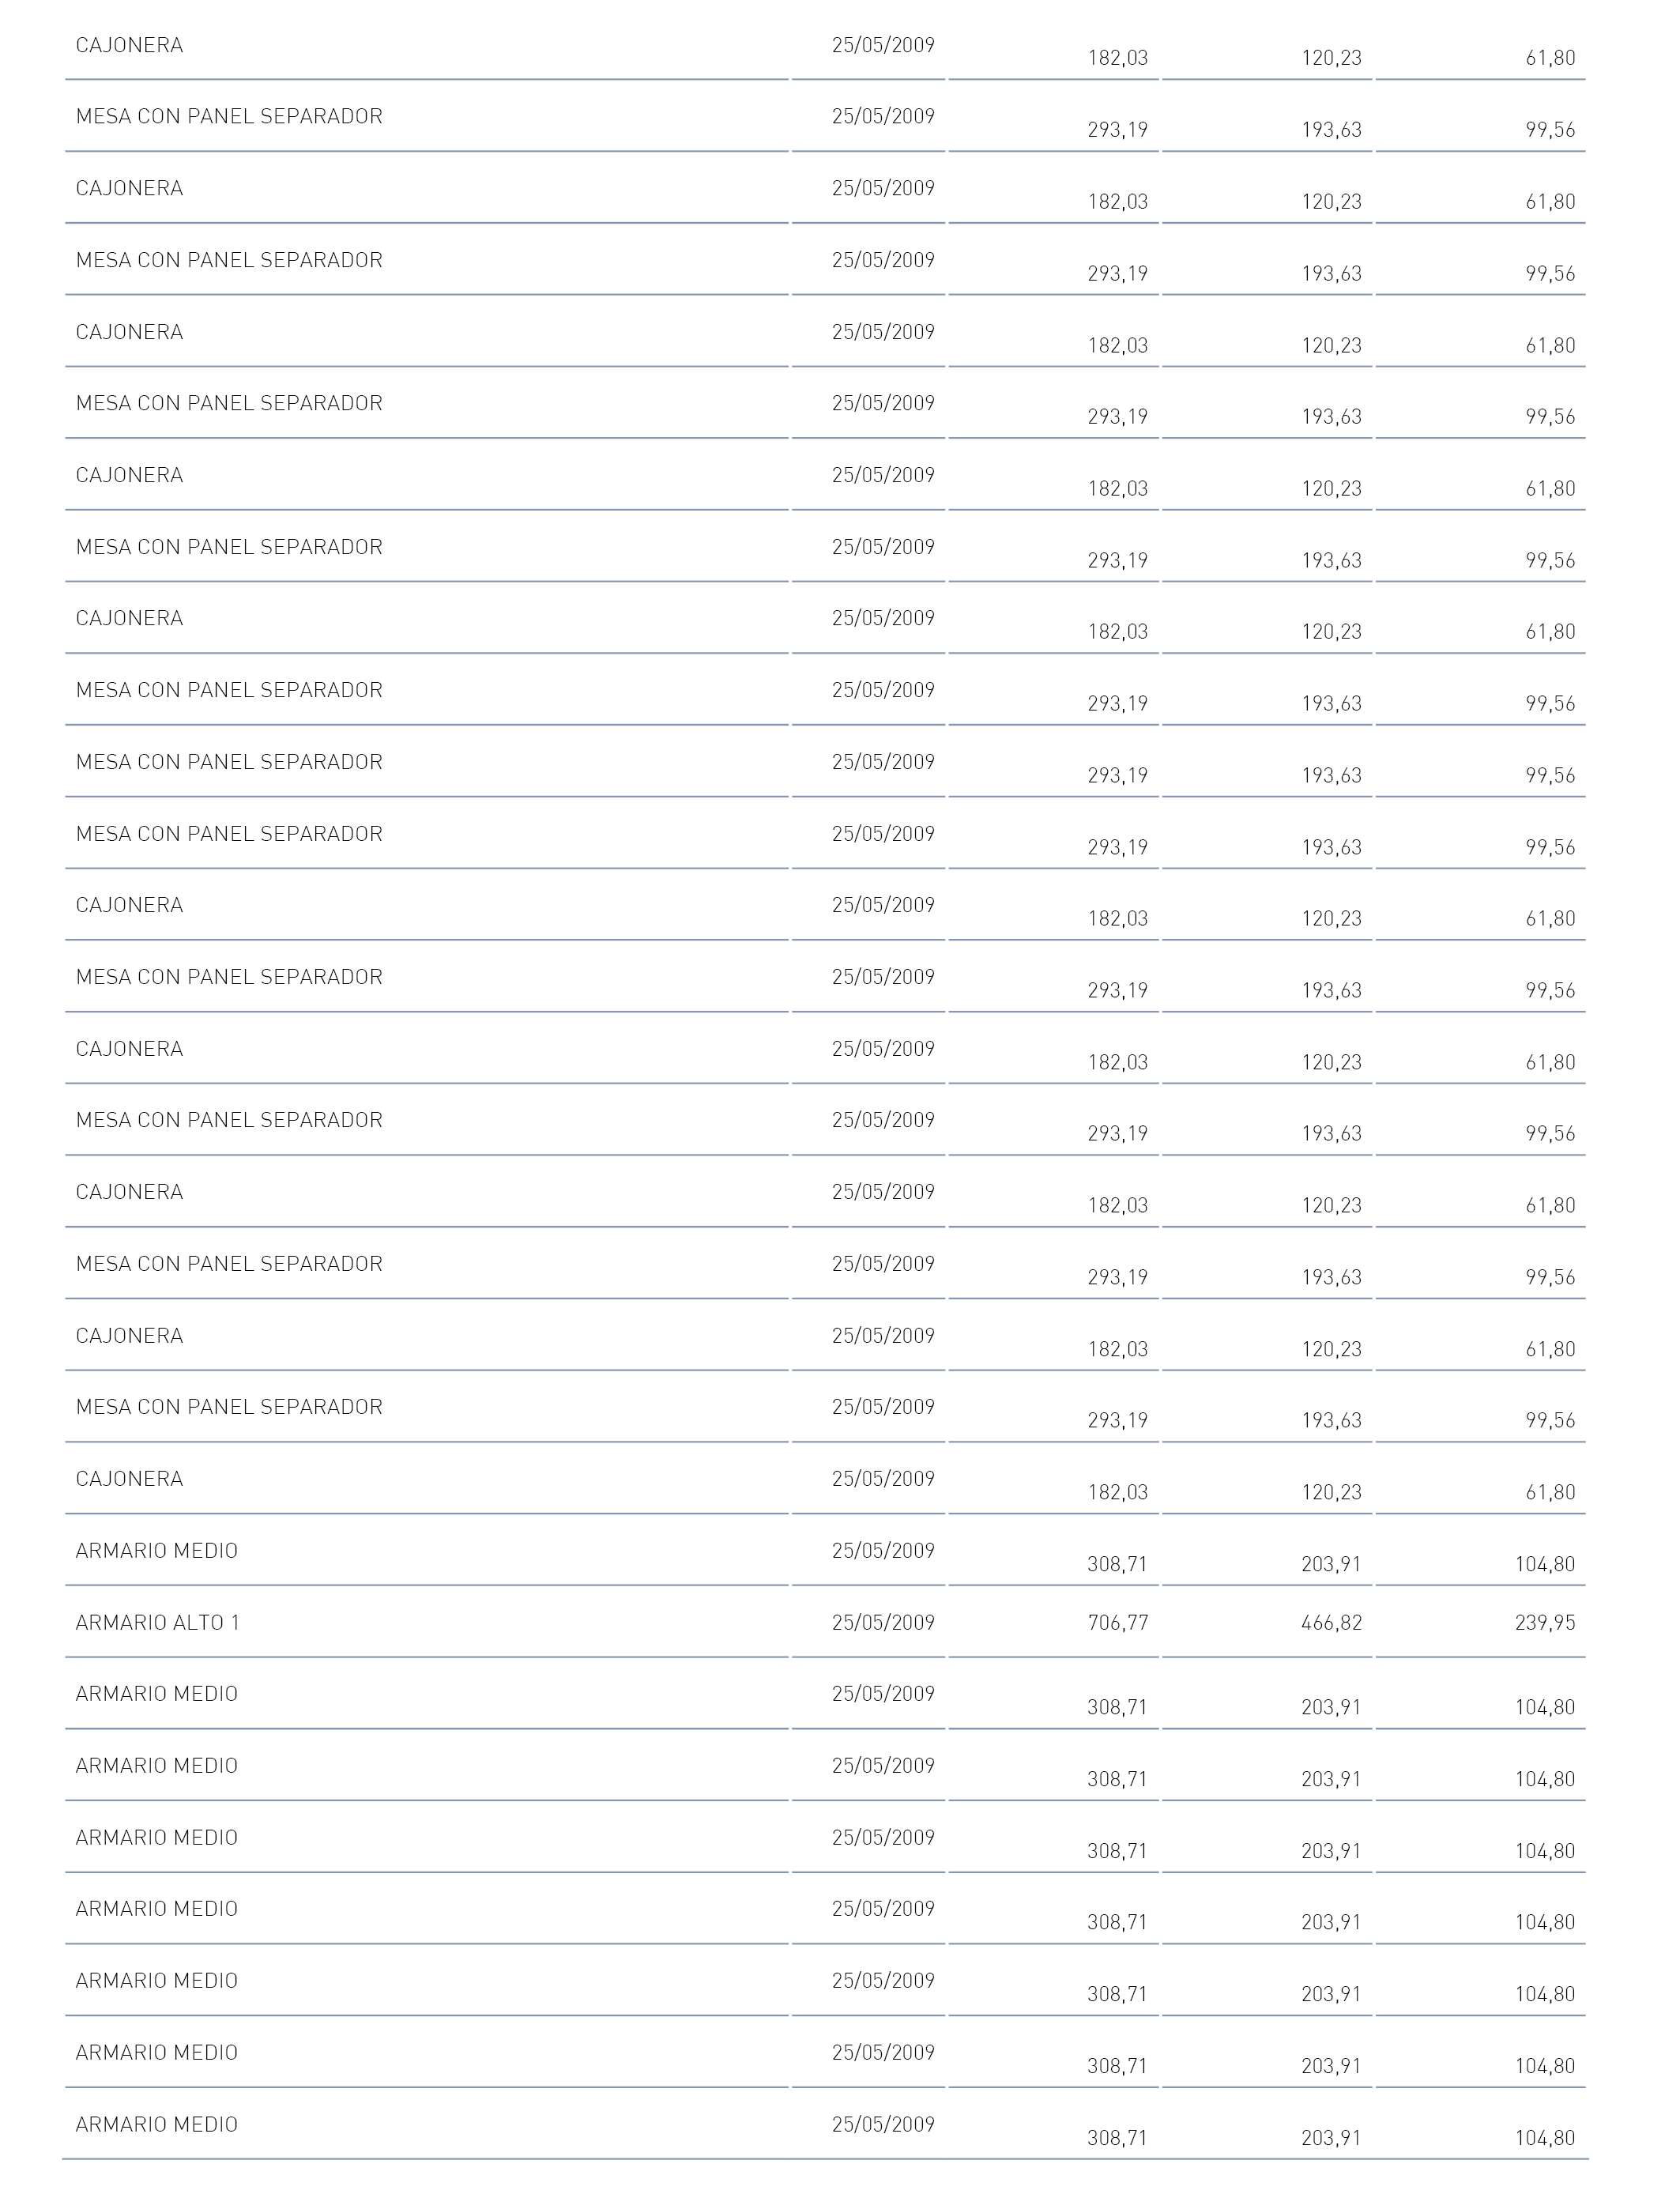Screen dimensions: 1680x2194
Task: Select the ARMARIO MEDIO label directly above ARMARIO ALTO 1
Action: (x=157, y=1551)
